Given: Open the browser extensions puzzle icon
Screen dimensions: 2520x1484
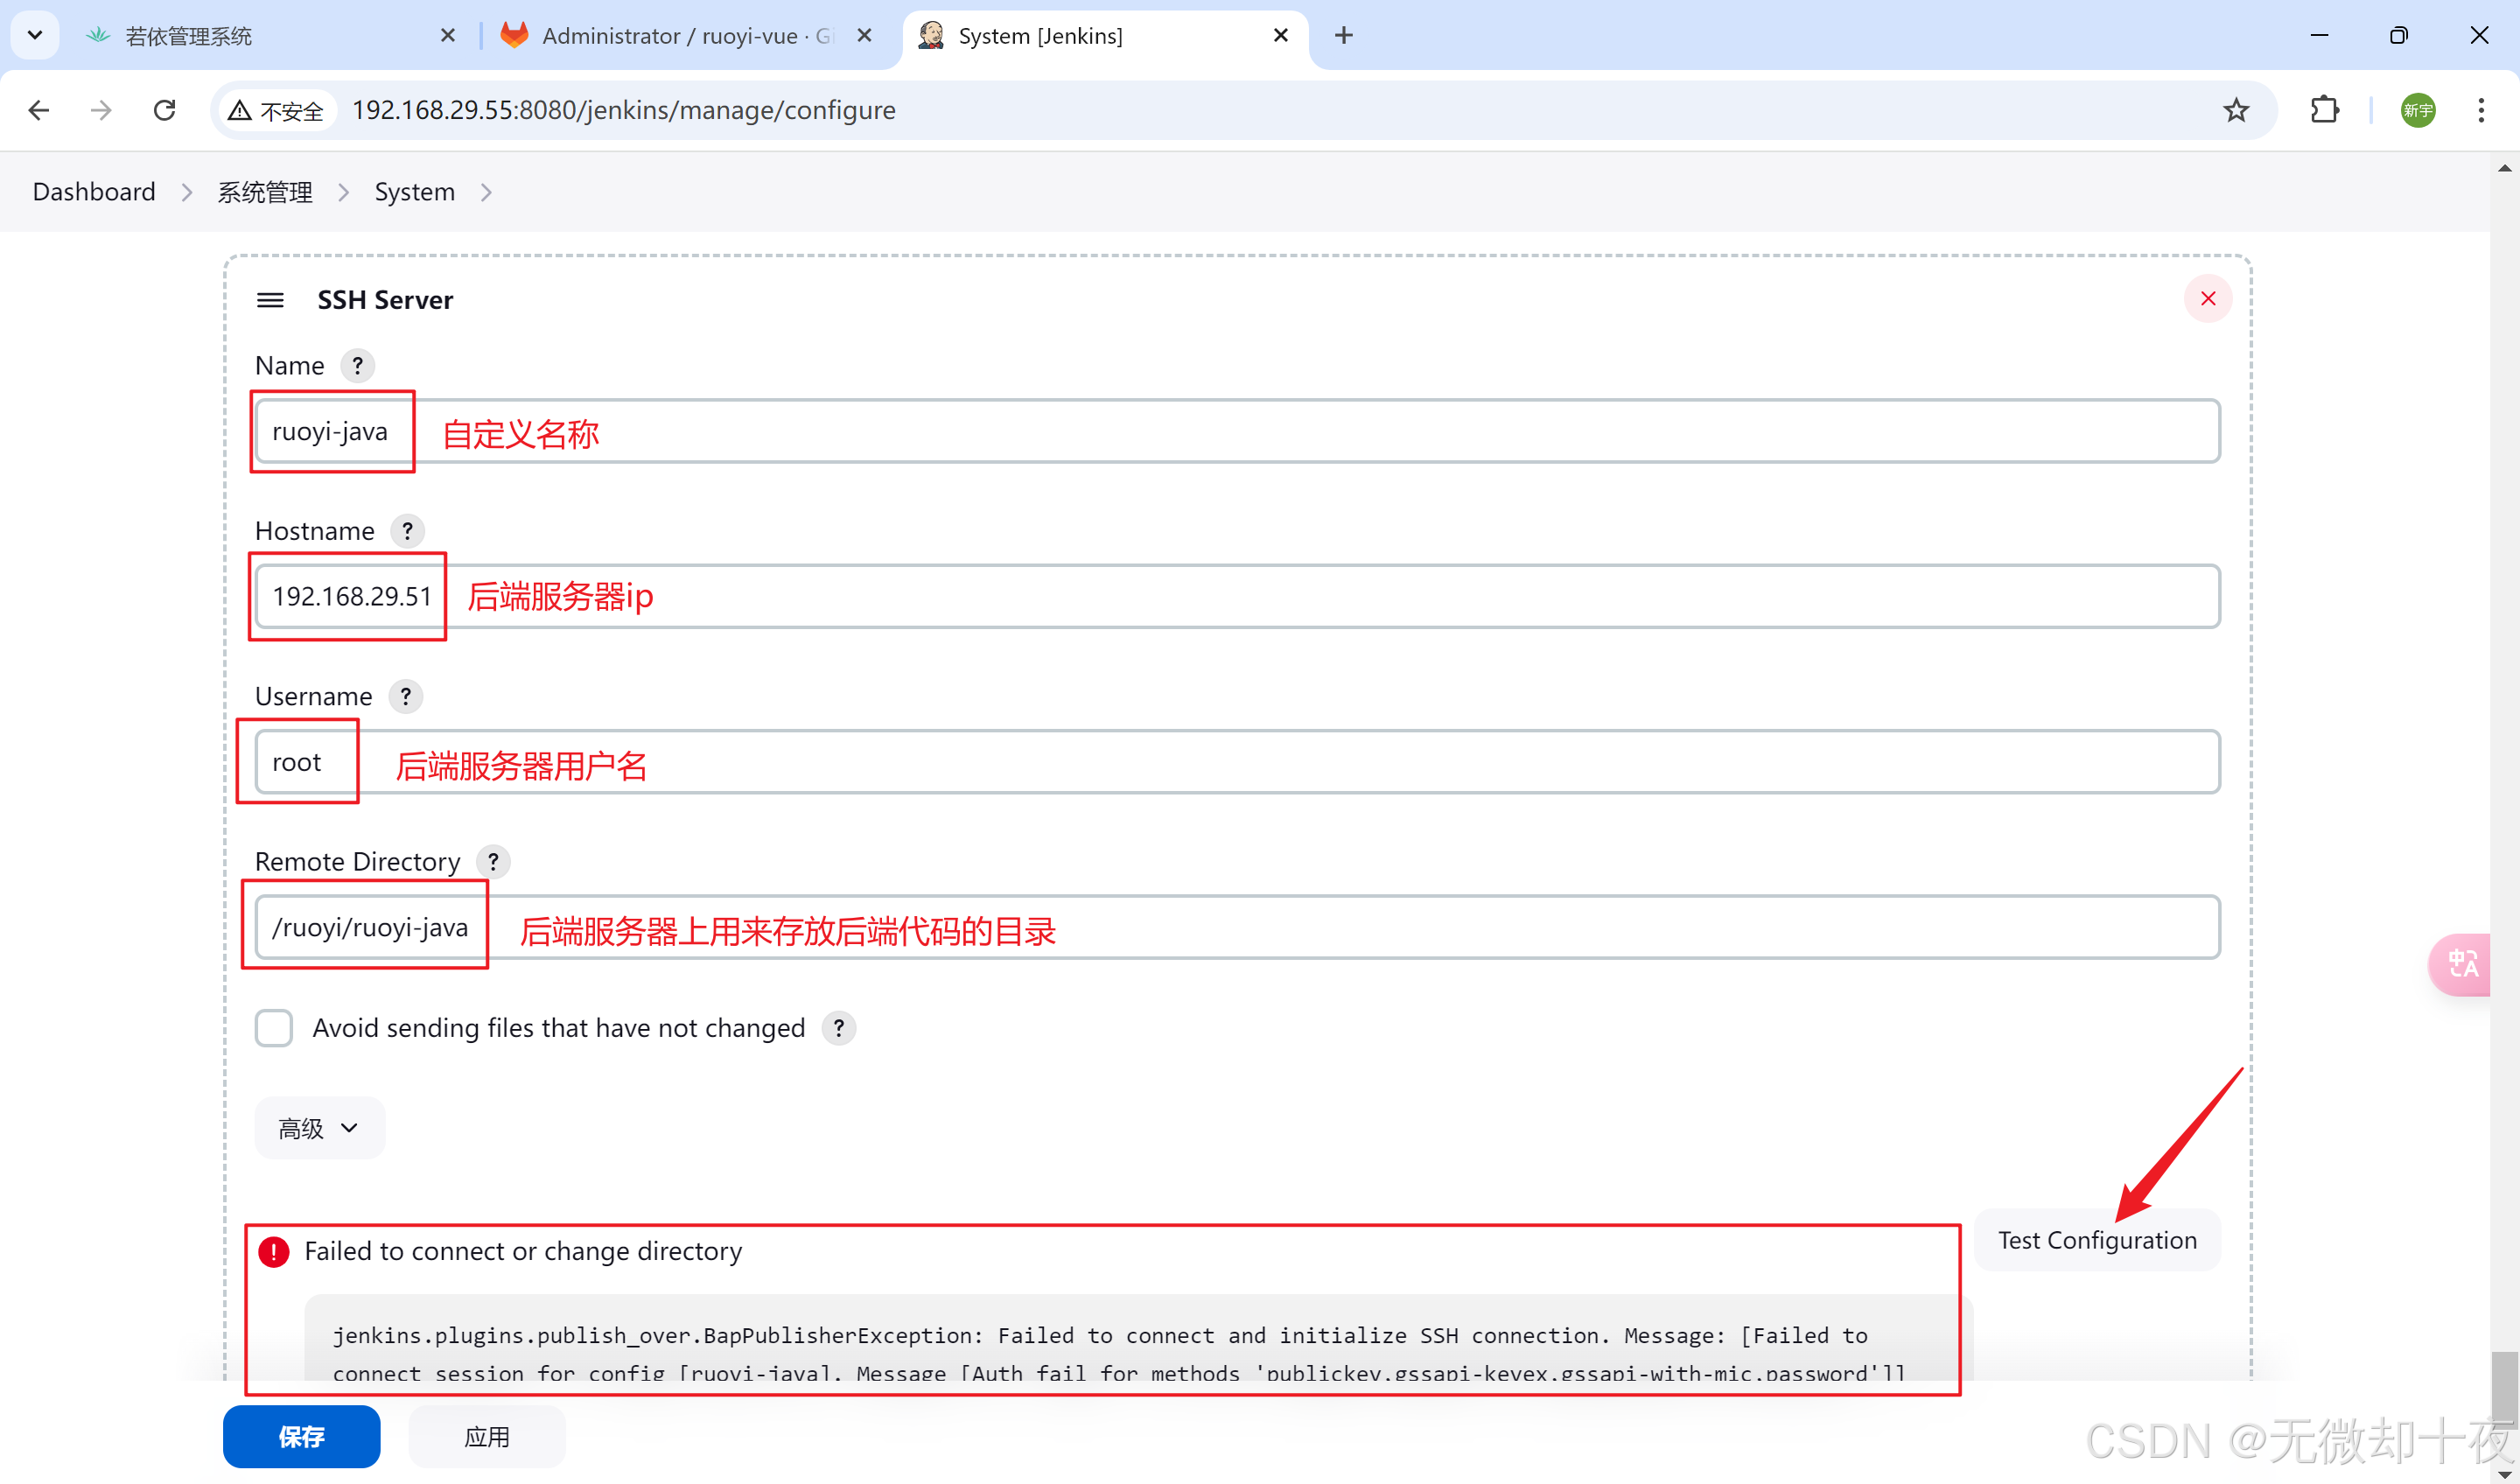Looking at the screenshot, I should pos(2325,110).
